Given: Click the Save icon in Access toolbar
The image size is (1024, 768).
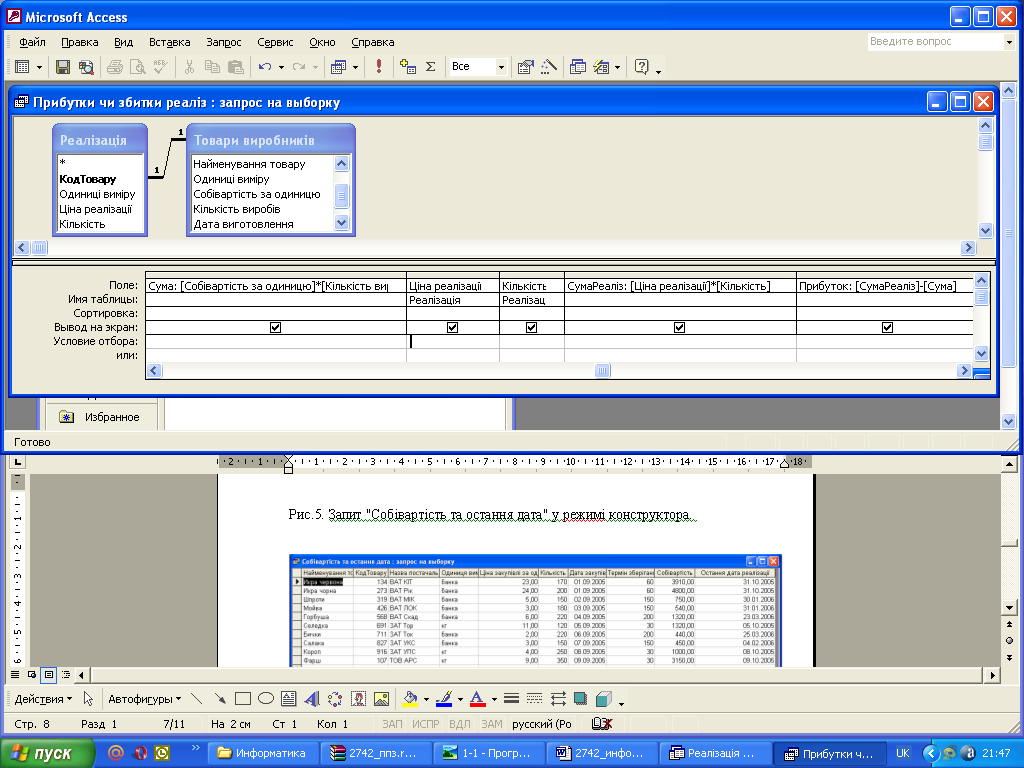Looking at the screenshot, I should [63, 67].
